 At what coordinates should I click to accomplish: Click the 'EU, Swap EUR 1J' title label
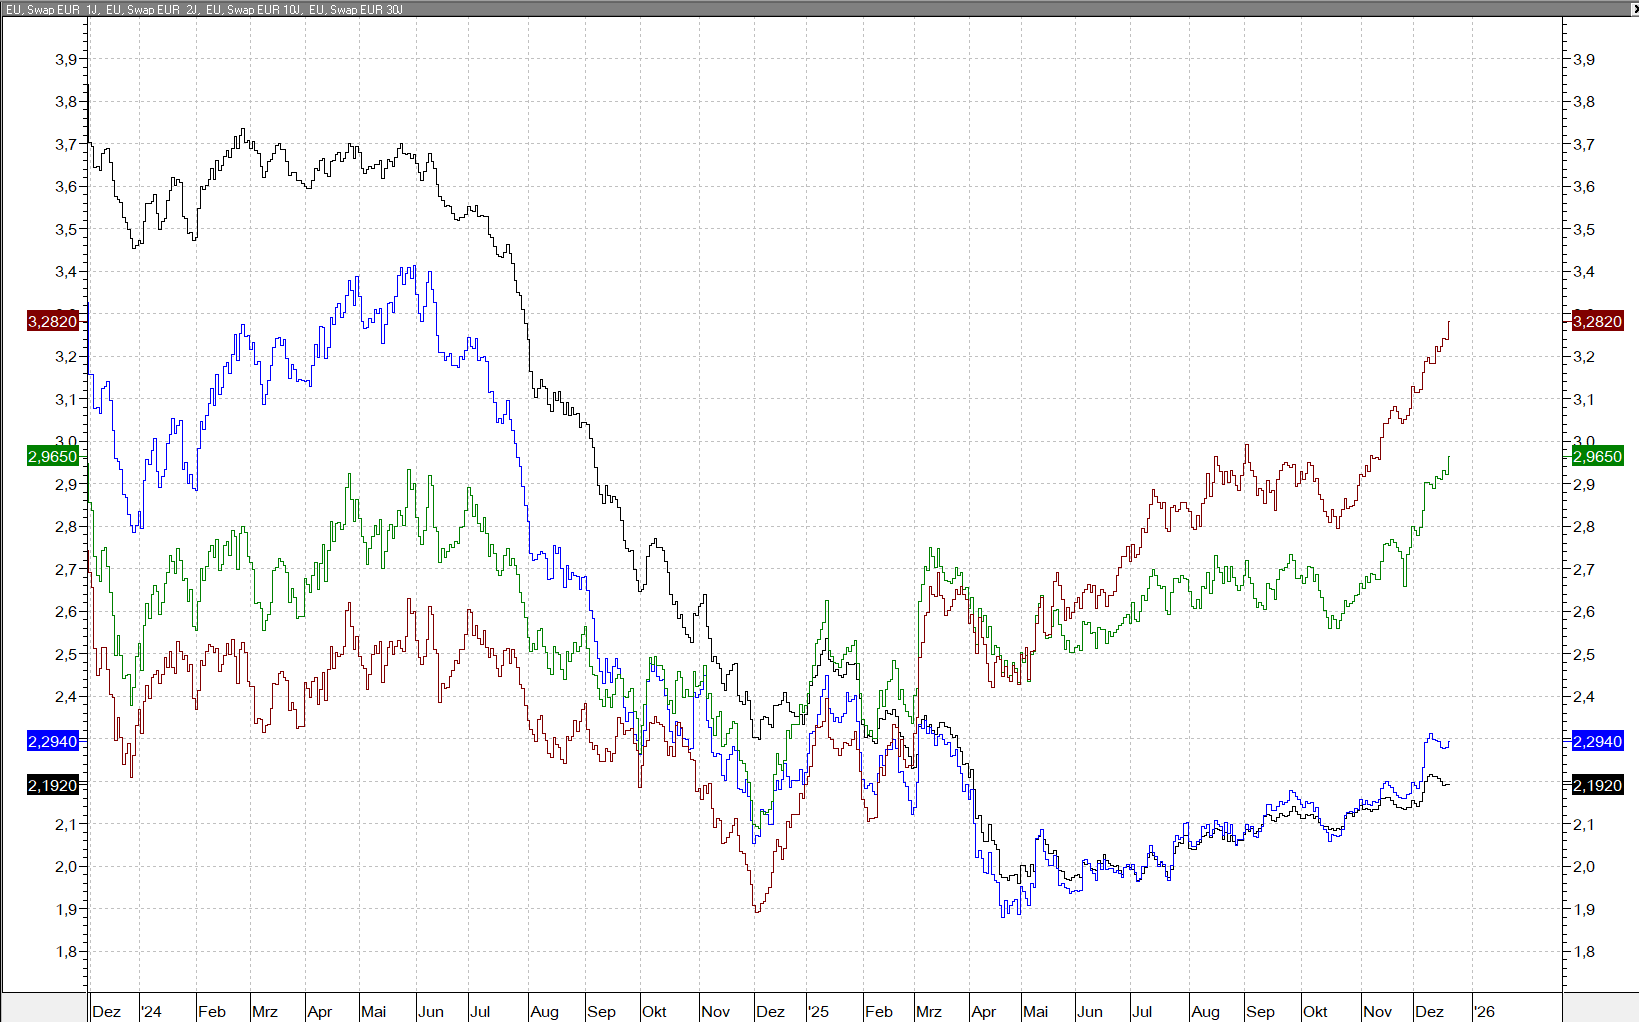[50, 9]
